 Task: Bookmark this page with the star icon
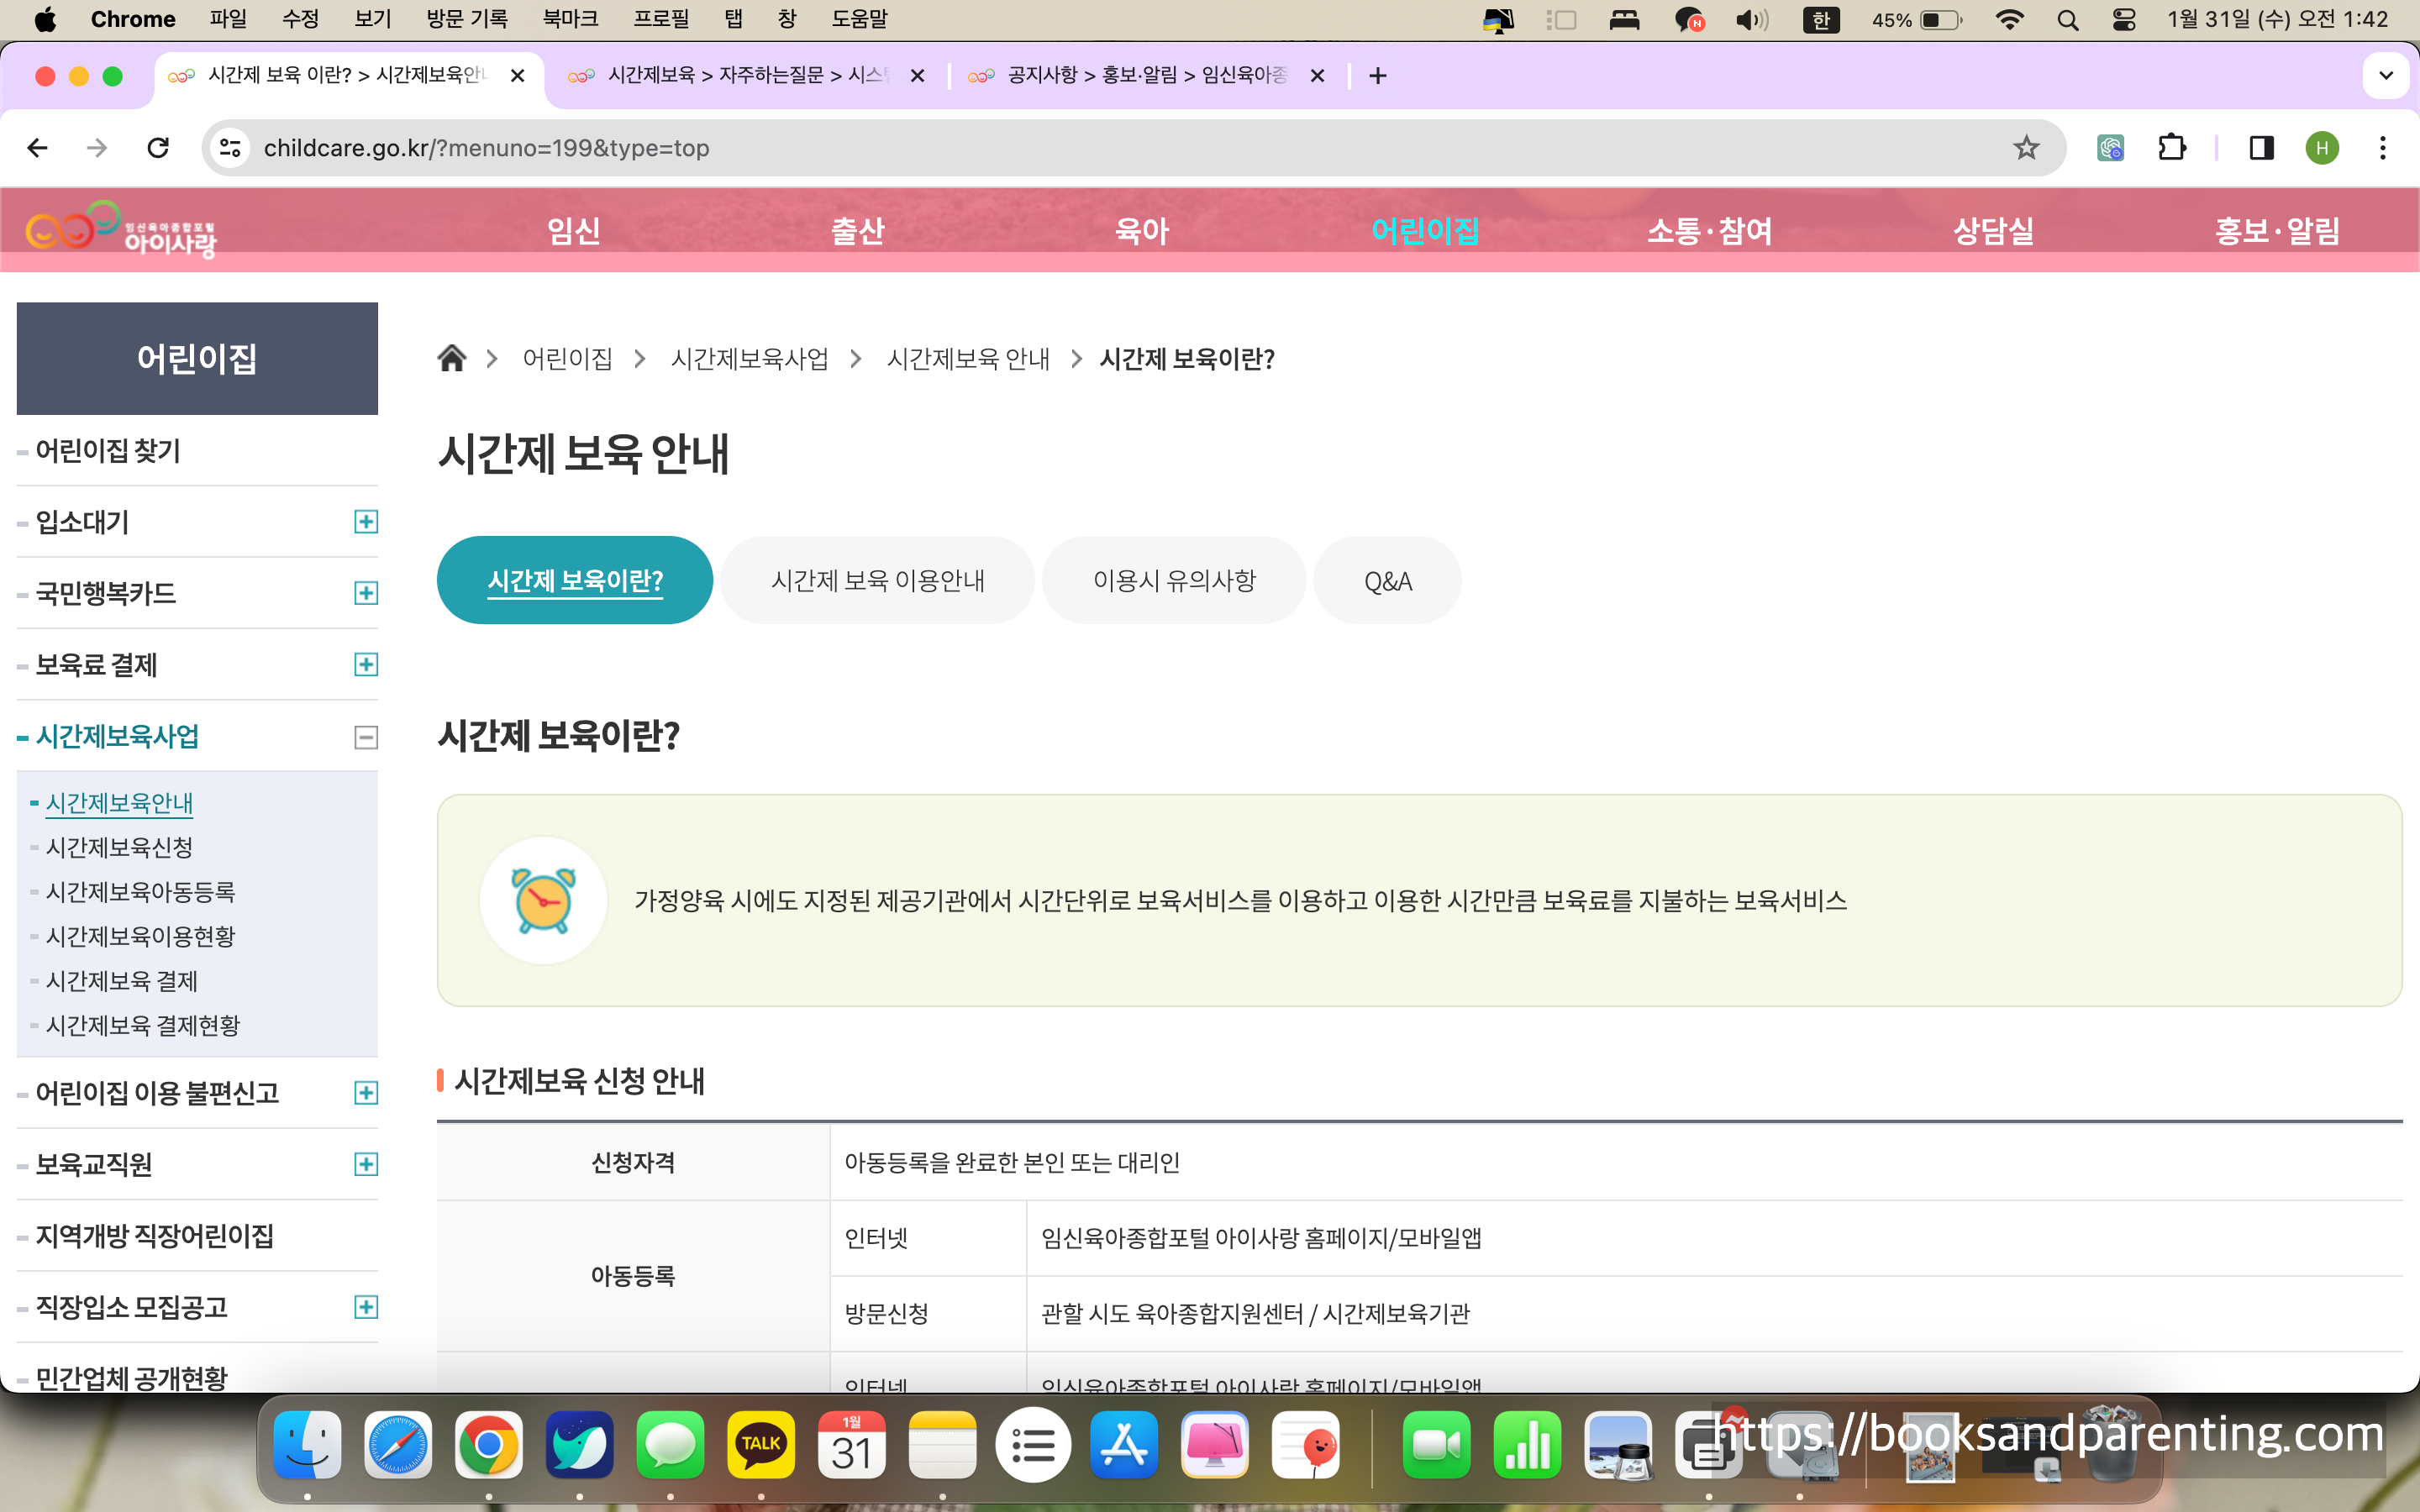click(x=2025, y=148)
